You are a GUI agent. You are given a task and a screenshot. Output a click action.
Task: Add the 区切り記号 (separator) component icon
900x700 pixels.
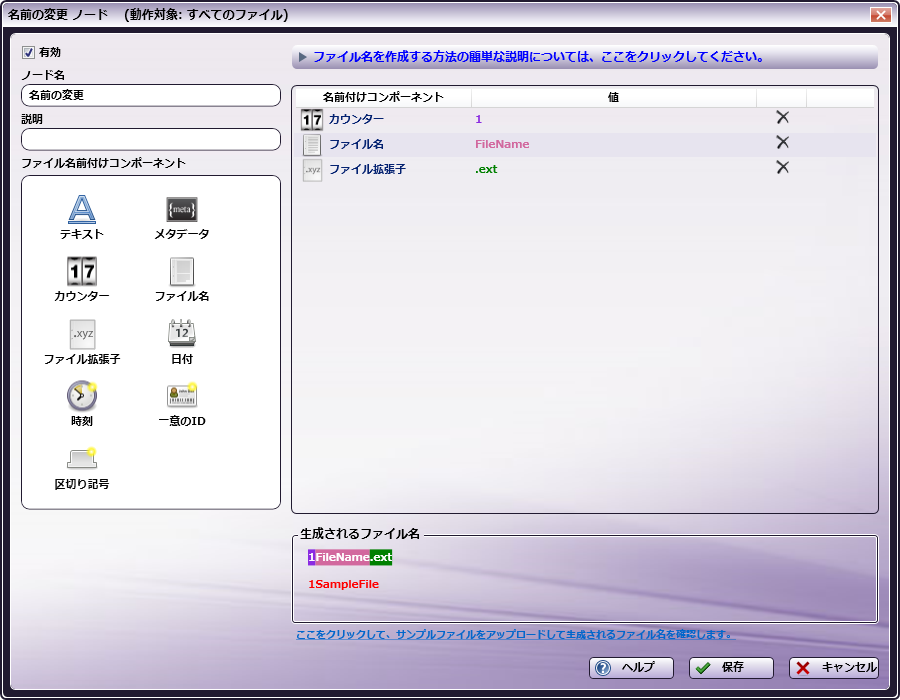click(82, 458)
